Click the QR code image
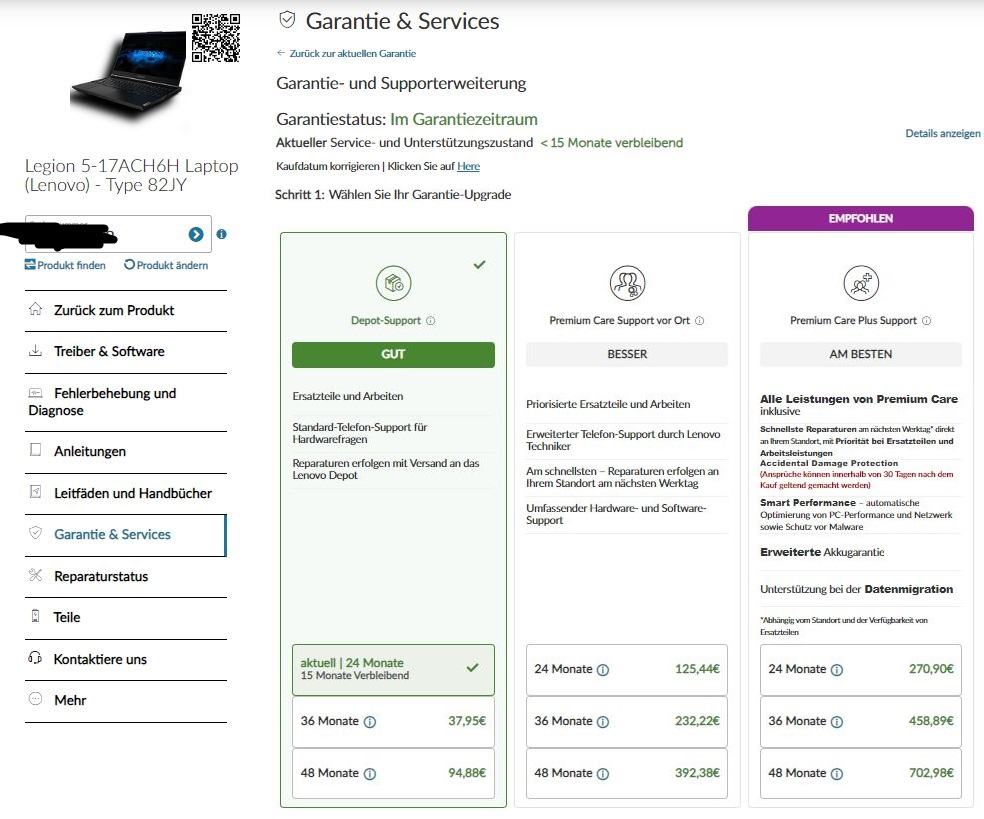984x819 pixels. click(216, 38)
